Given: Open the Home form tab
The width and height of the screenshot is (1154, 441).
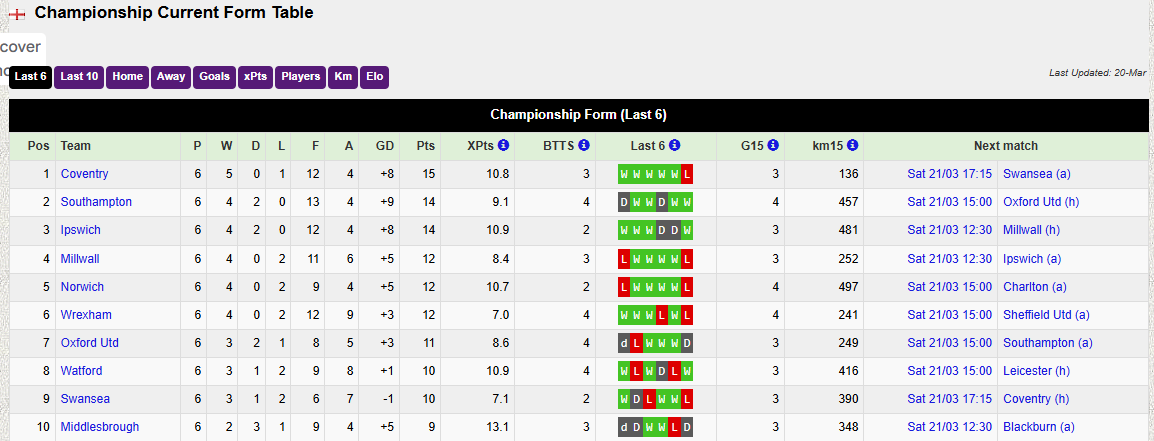Looking at the screenshot, I should pos(128,77).
